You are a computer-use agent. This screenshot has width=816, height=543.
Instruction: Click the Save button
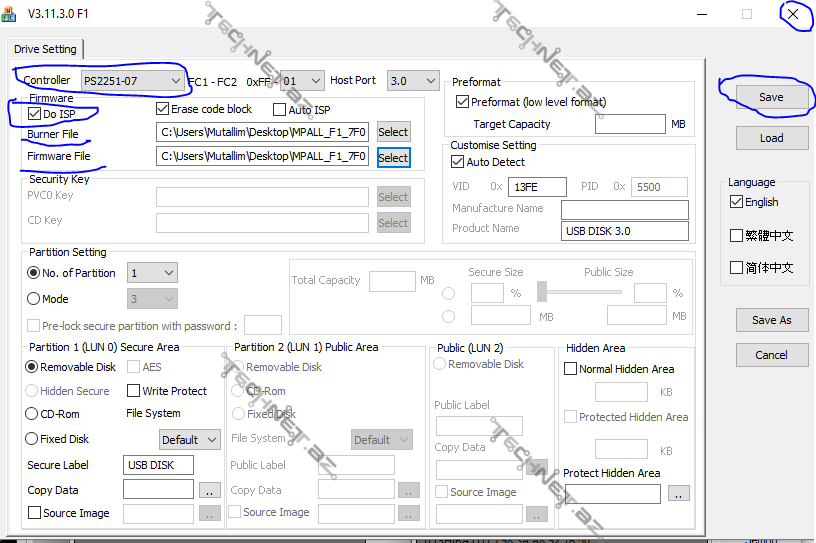click(771, 97)
